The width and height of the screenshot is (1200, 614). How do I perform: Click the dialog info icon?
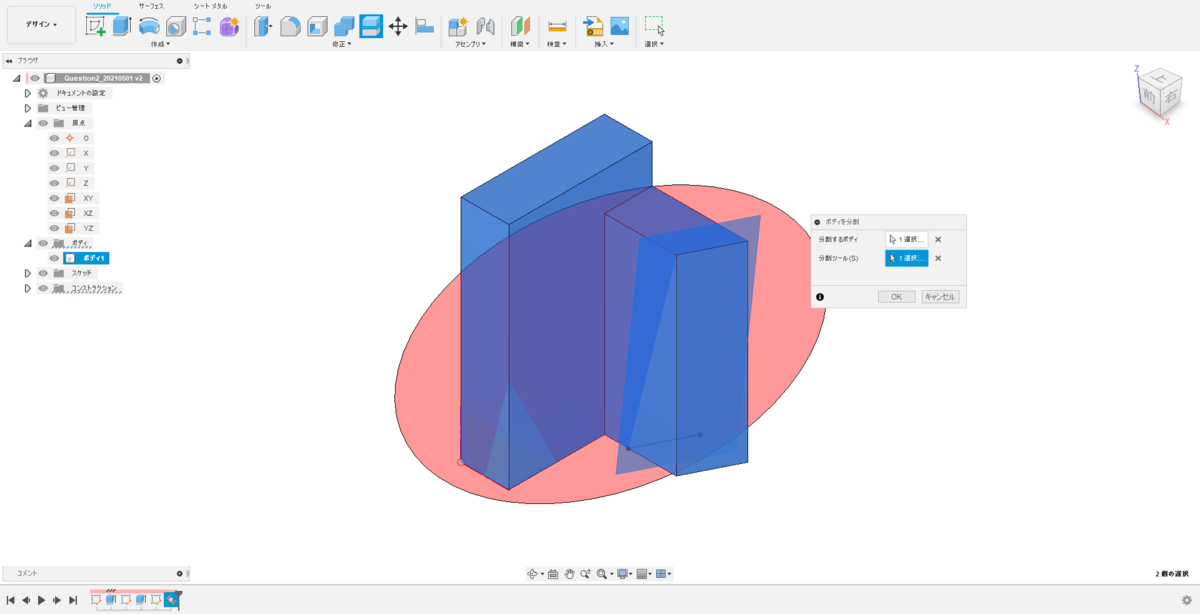[820, 297]
